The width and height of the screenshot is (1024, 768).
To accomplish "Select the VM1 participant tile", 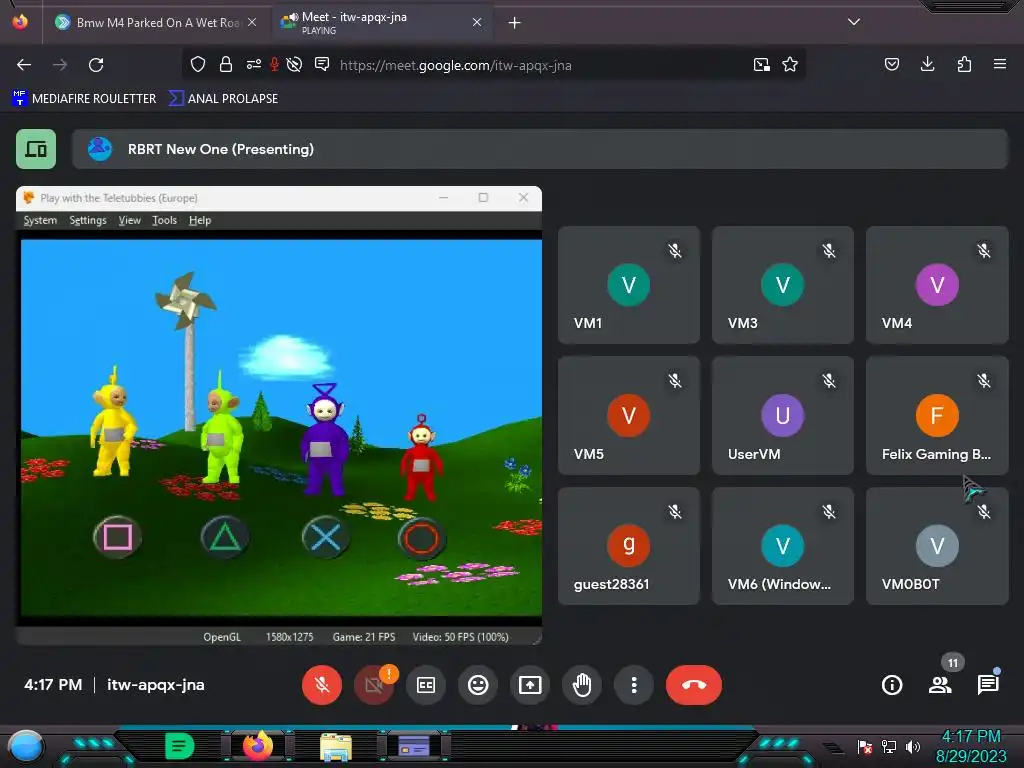I will [x=629, y=285].
